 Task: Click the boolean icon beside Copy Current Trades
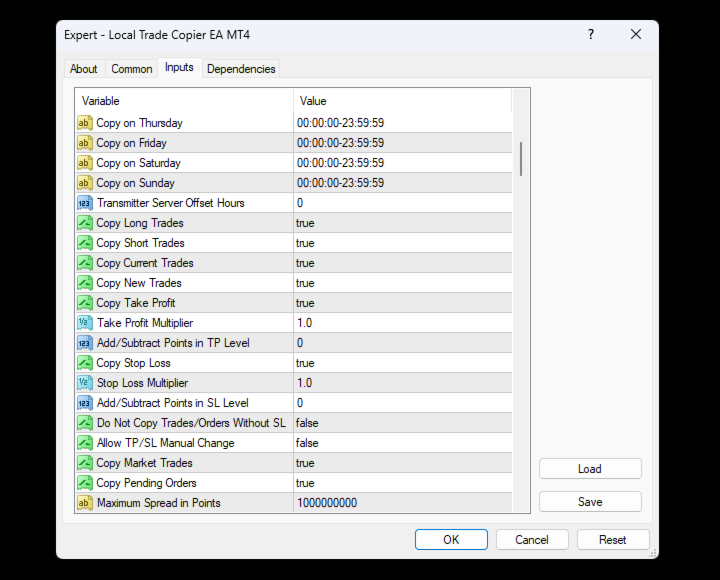click(85, 263)
